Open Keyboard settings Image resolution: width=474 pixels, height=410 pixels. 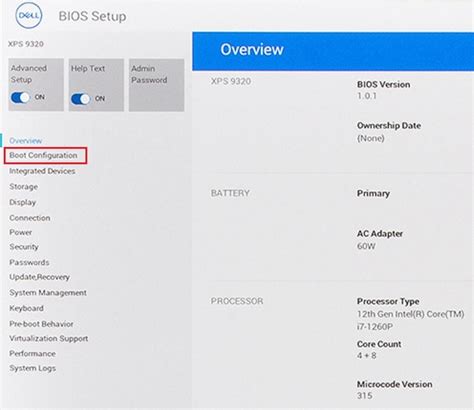[26, 308]
